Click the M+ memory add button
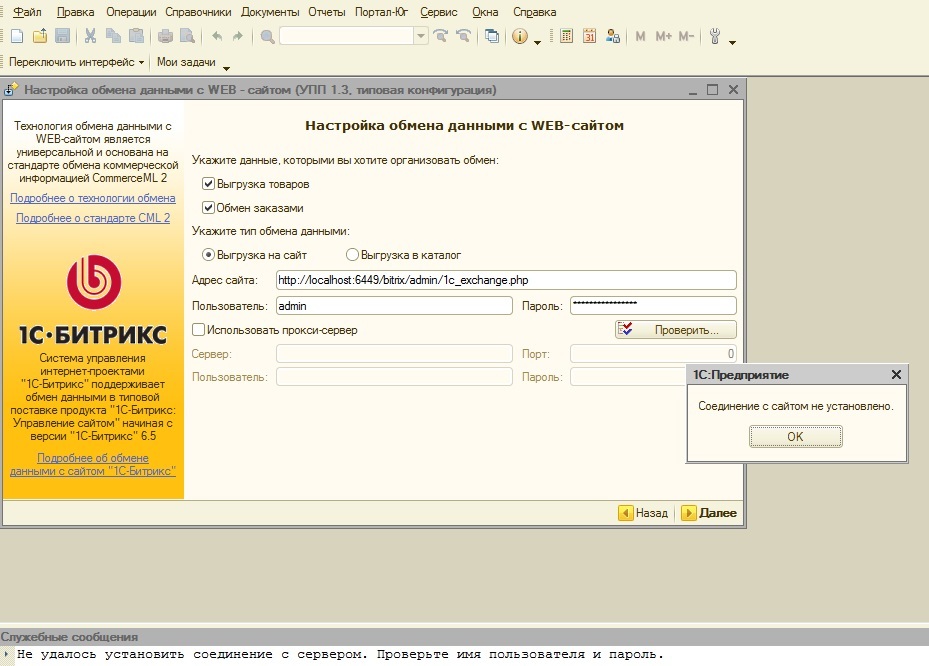Image resolution: width=929 pixels, height=666 pixels. (x=663, y=36)
